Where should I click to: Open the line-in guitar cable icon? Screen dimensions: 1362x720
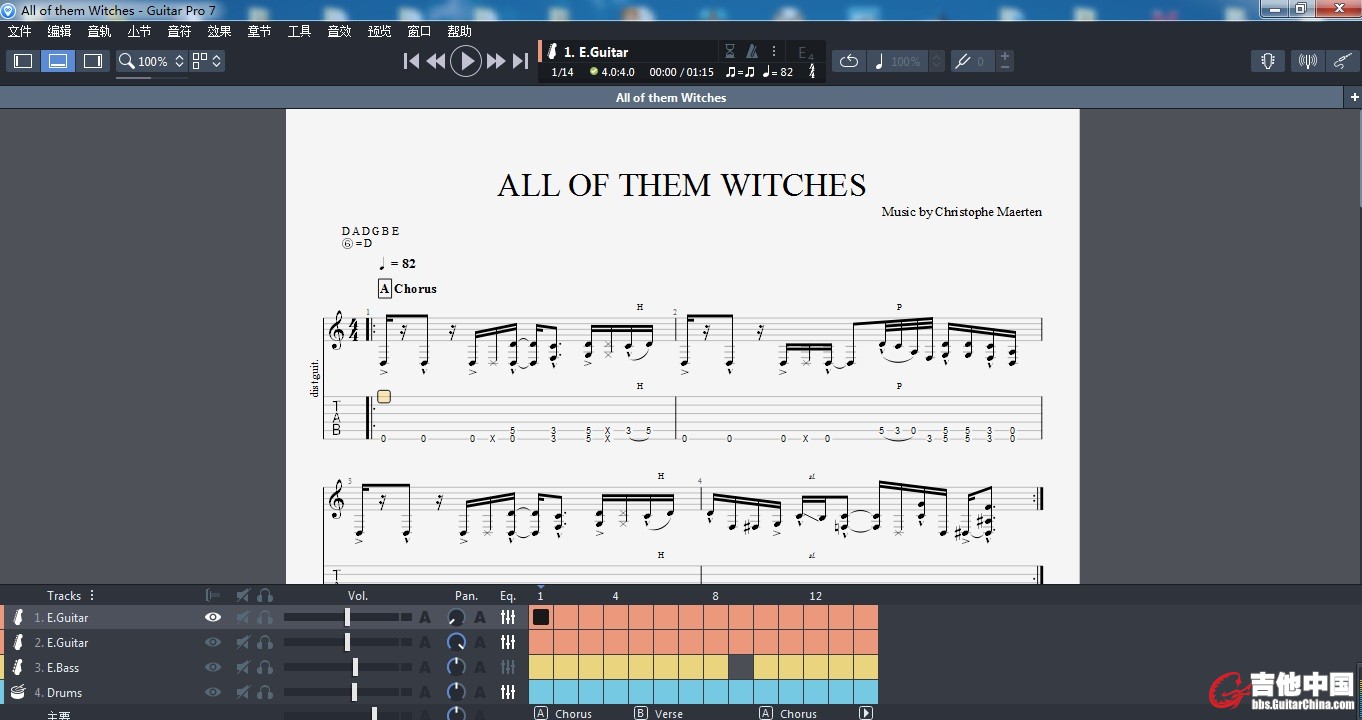pos(1342,61)
